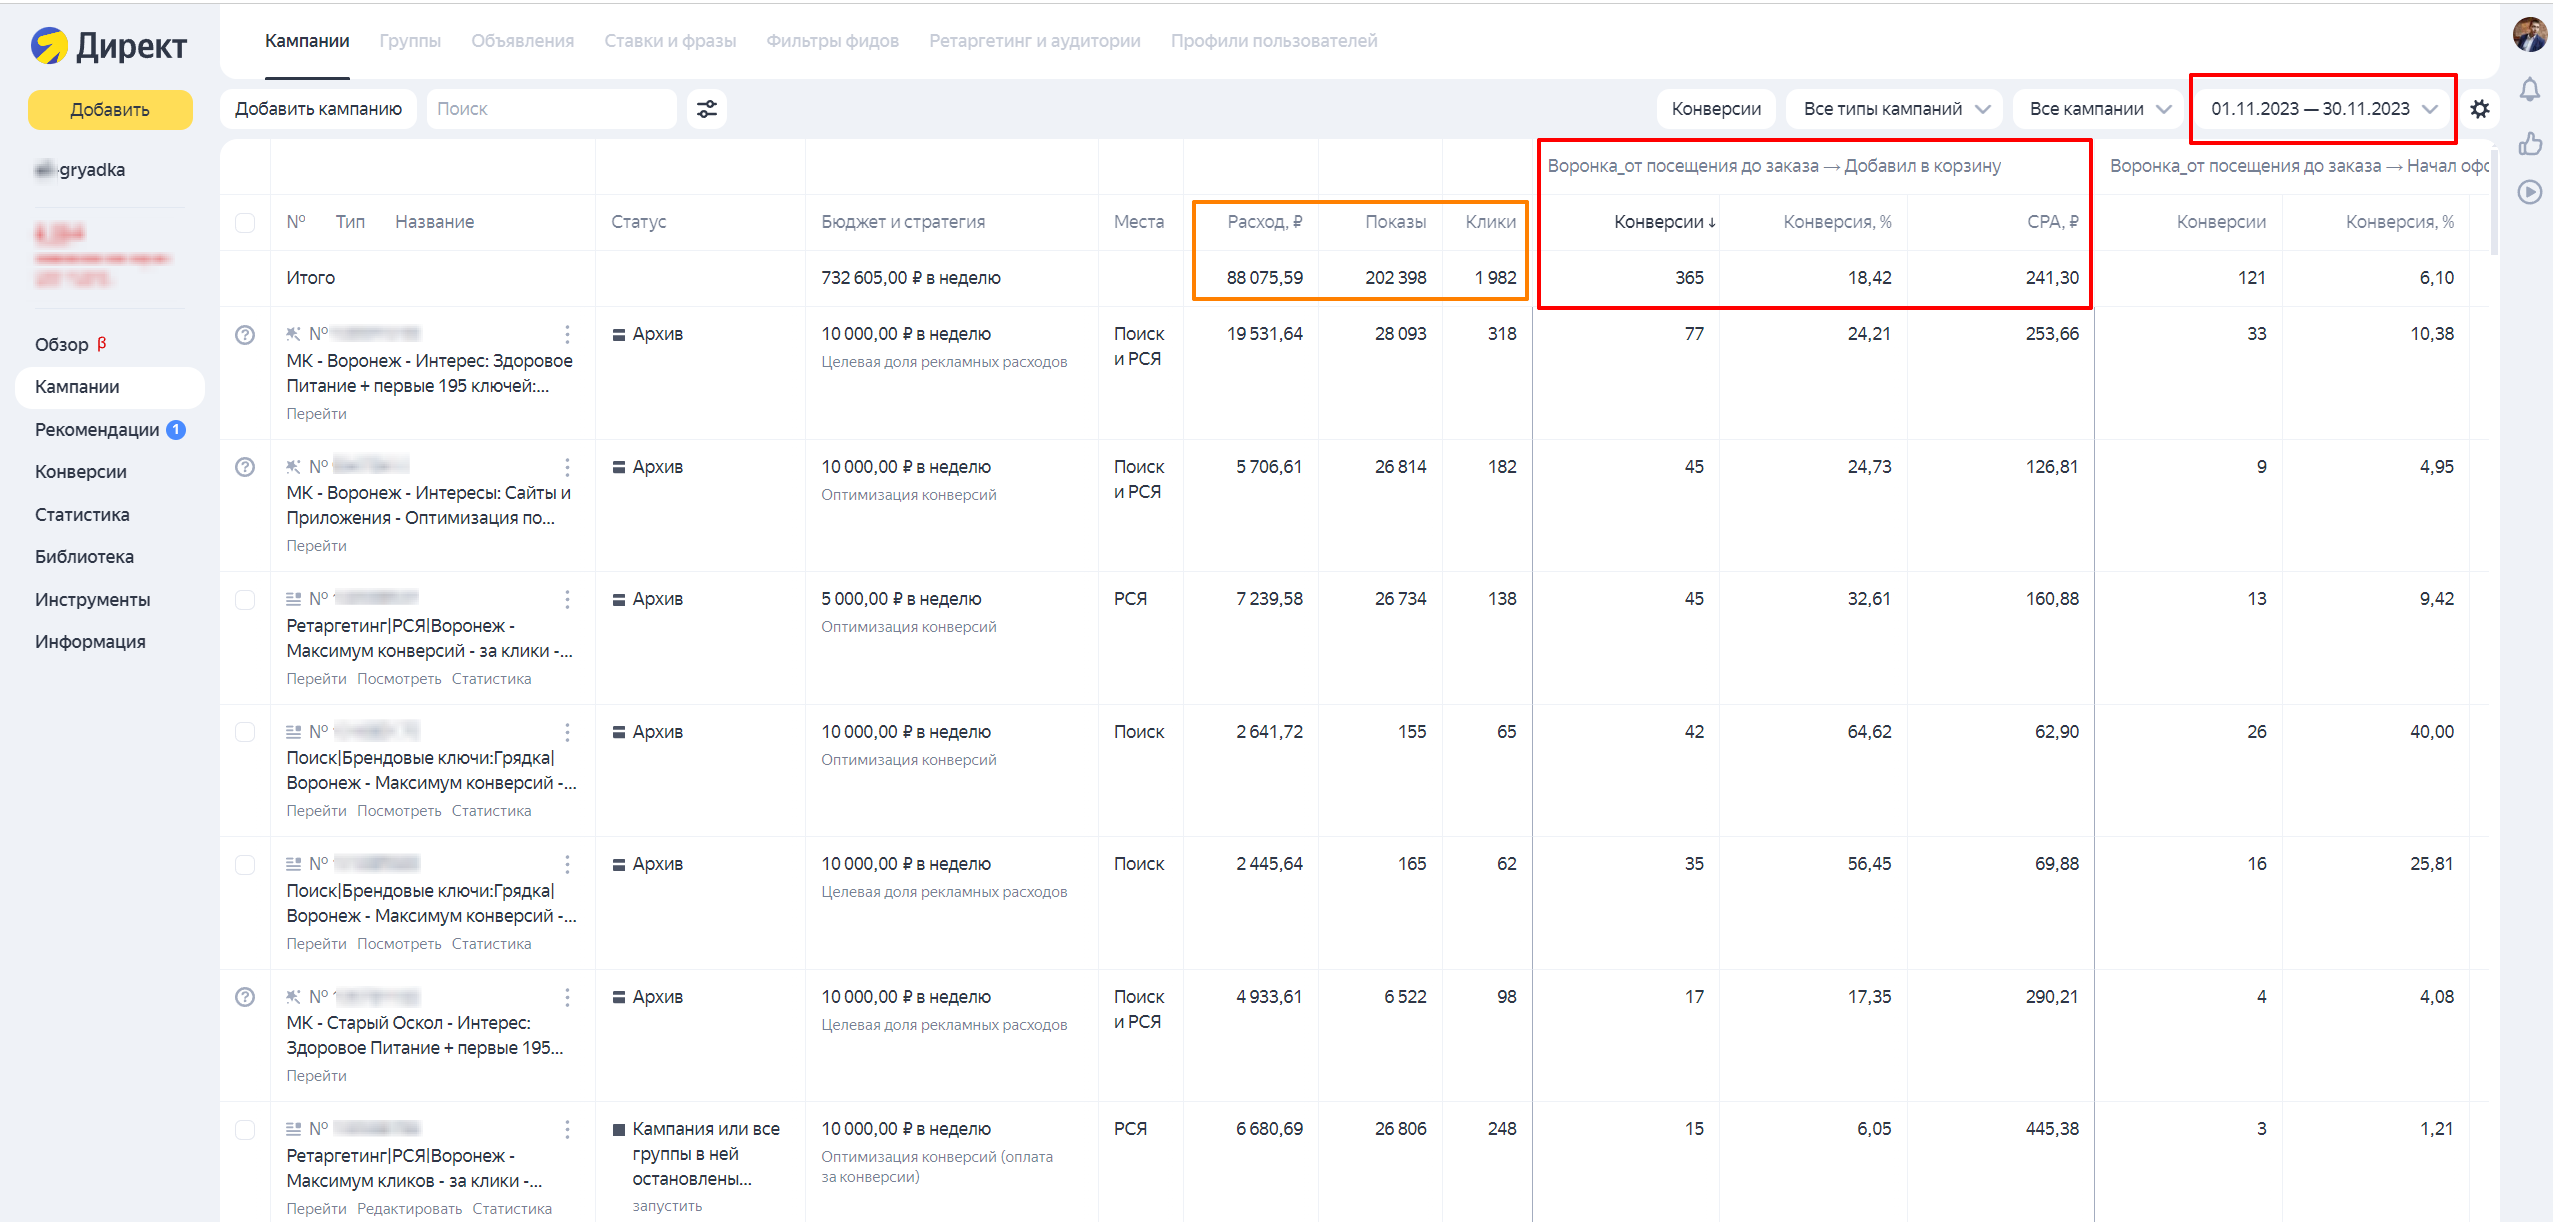Click Перейти under the МК Старый Оскол campaign
This screenshot has height=1222, width=2553.
point(316,1076)
